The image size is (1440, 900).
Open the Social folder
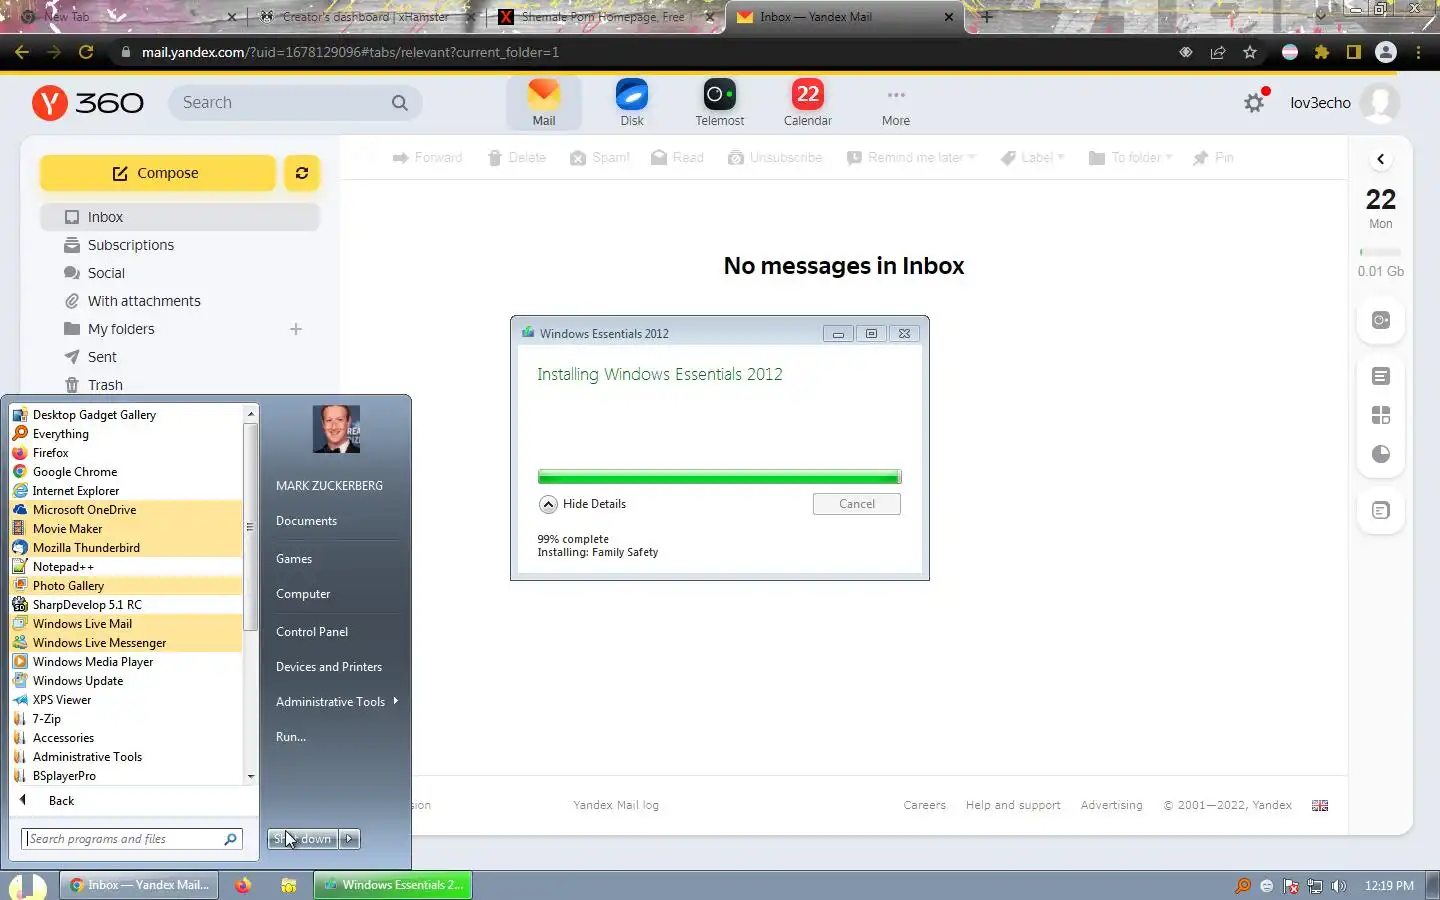(105, 273)
